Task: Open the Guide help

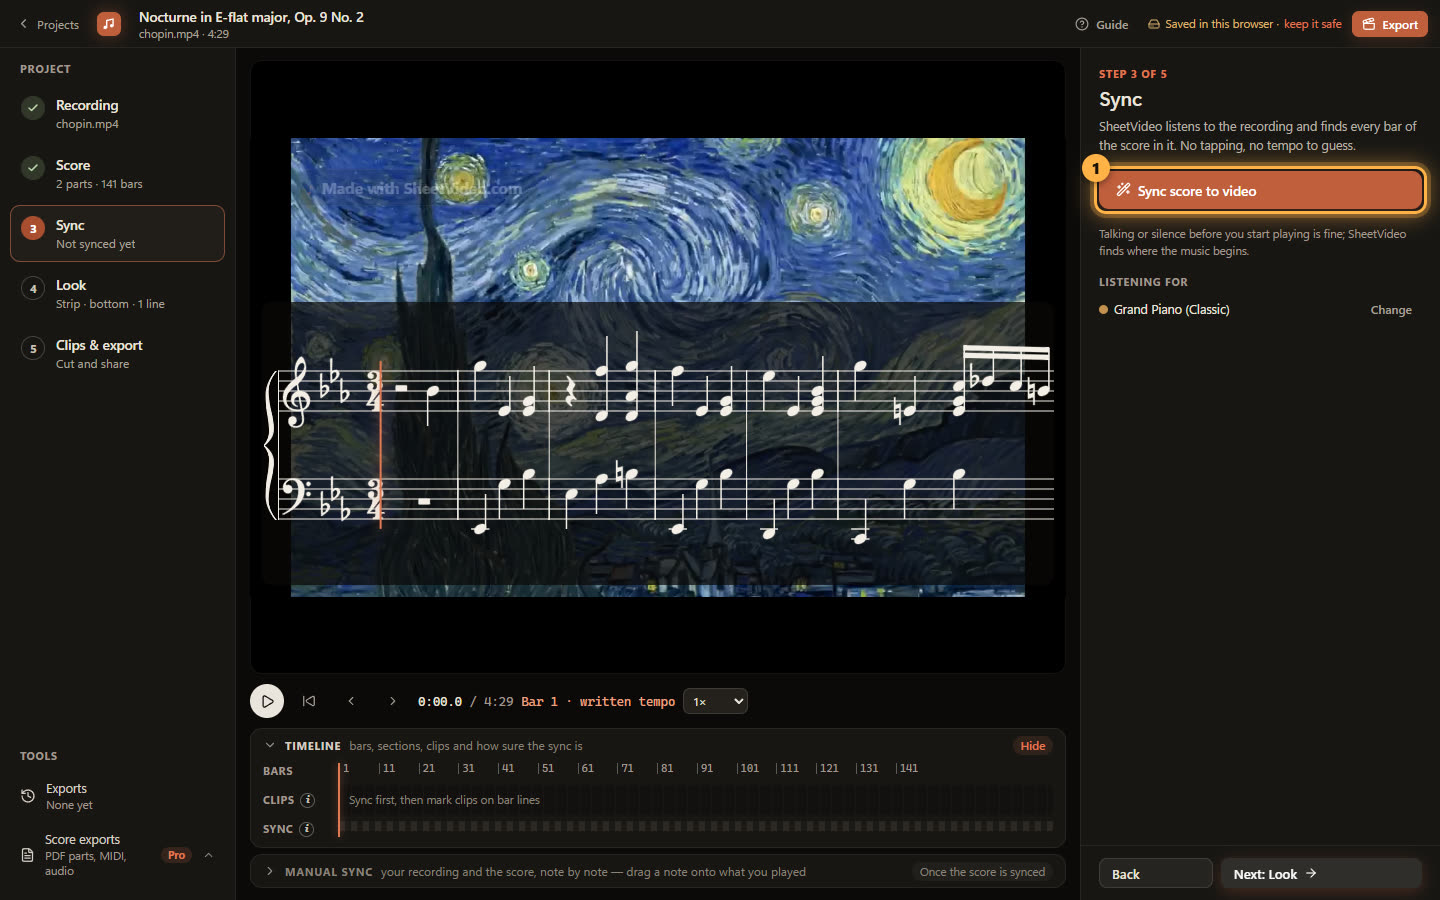Action: pyautogui.click(x=1102, y=24)
